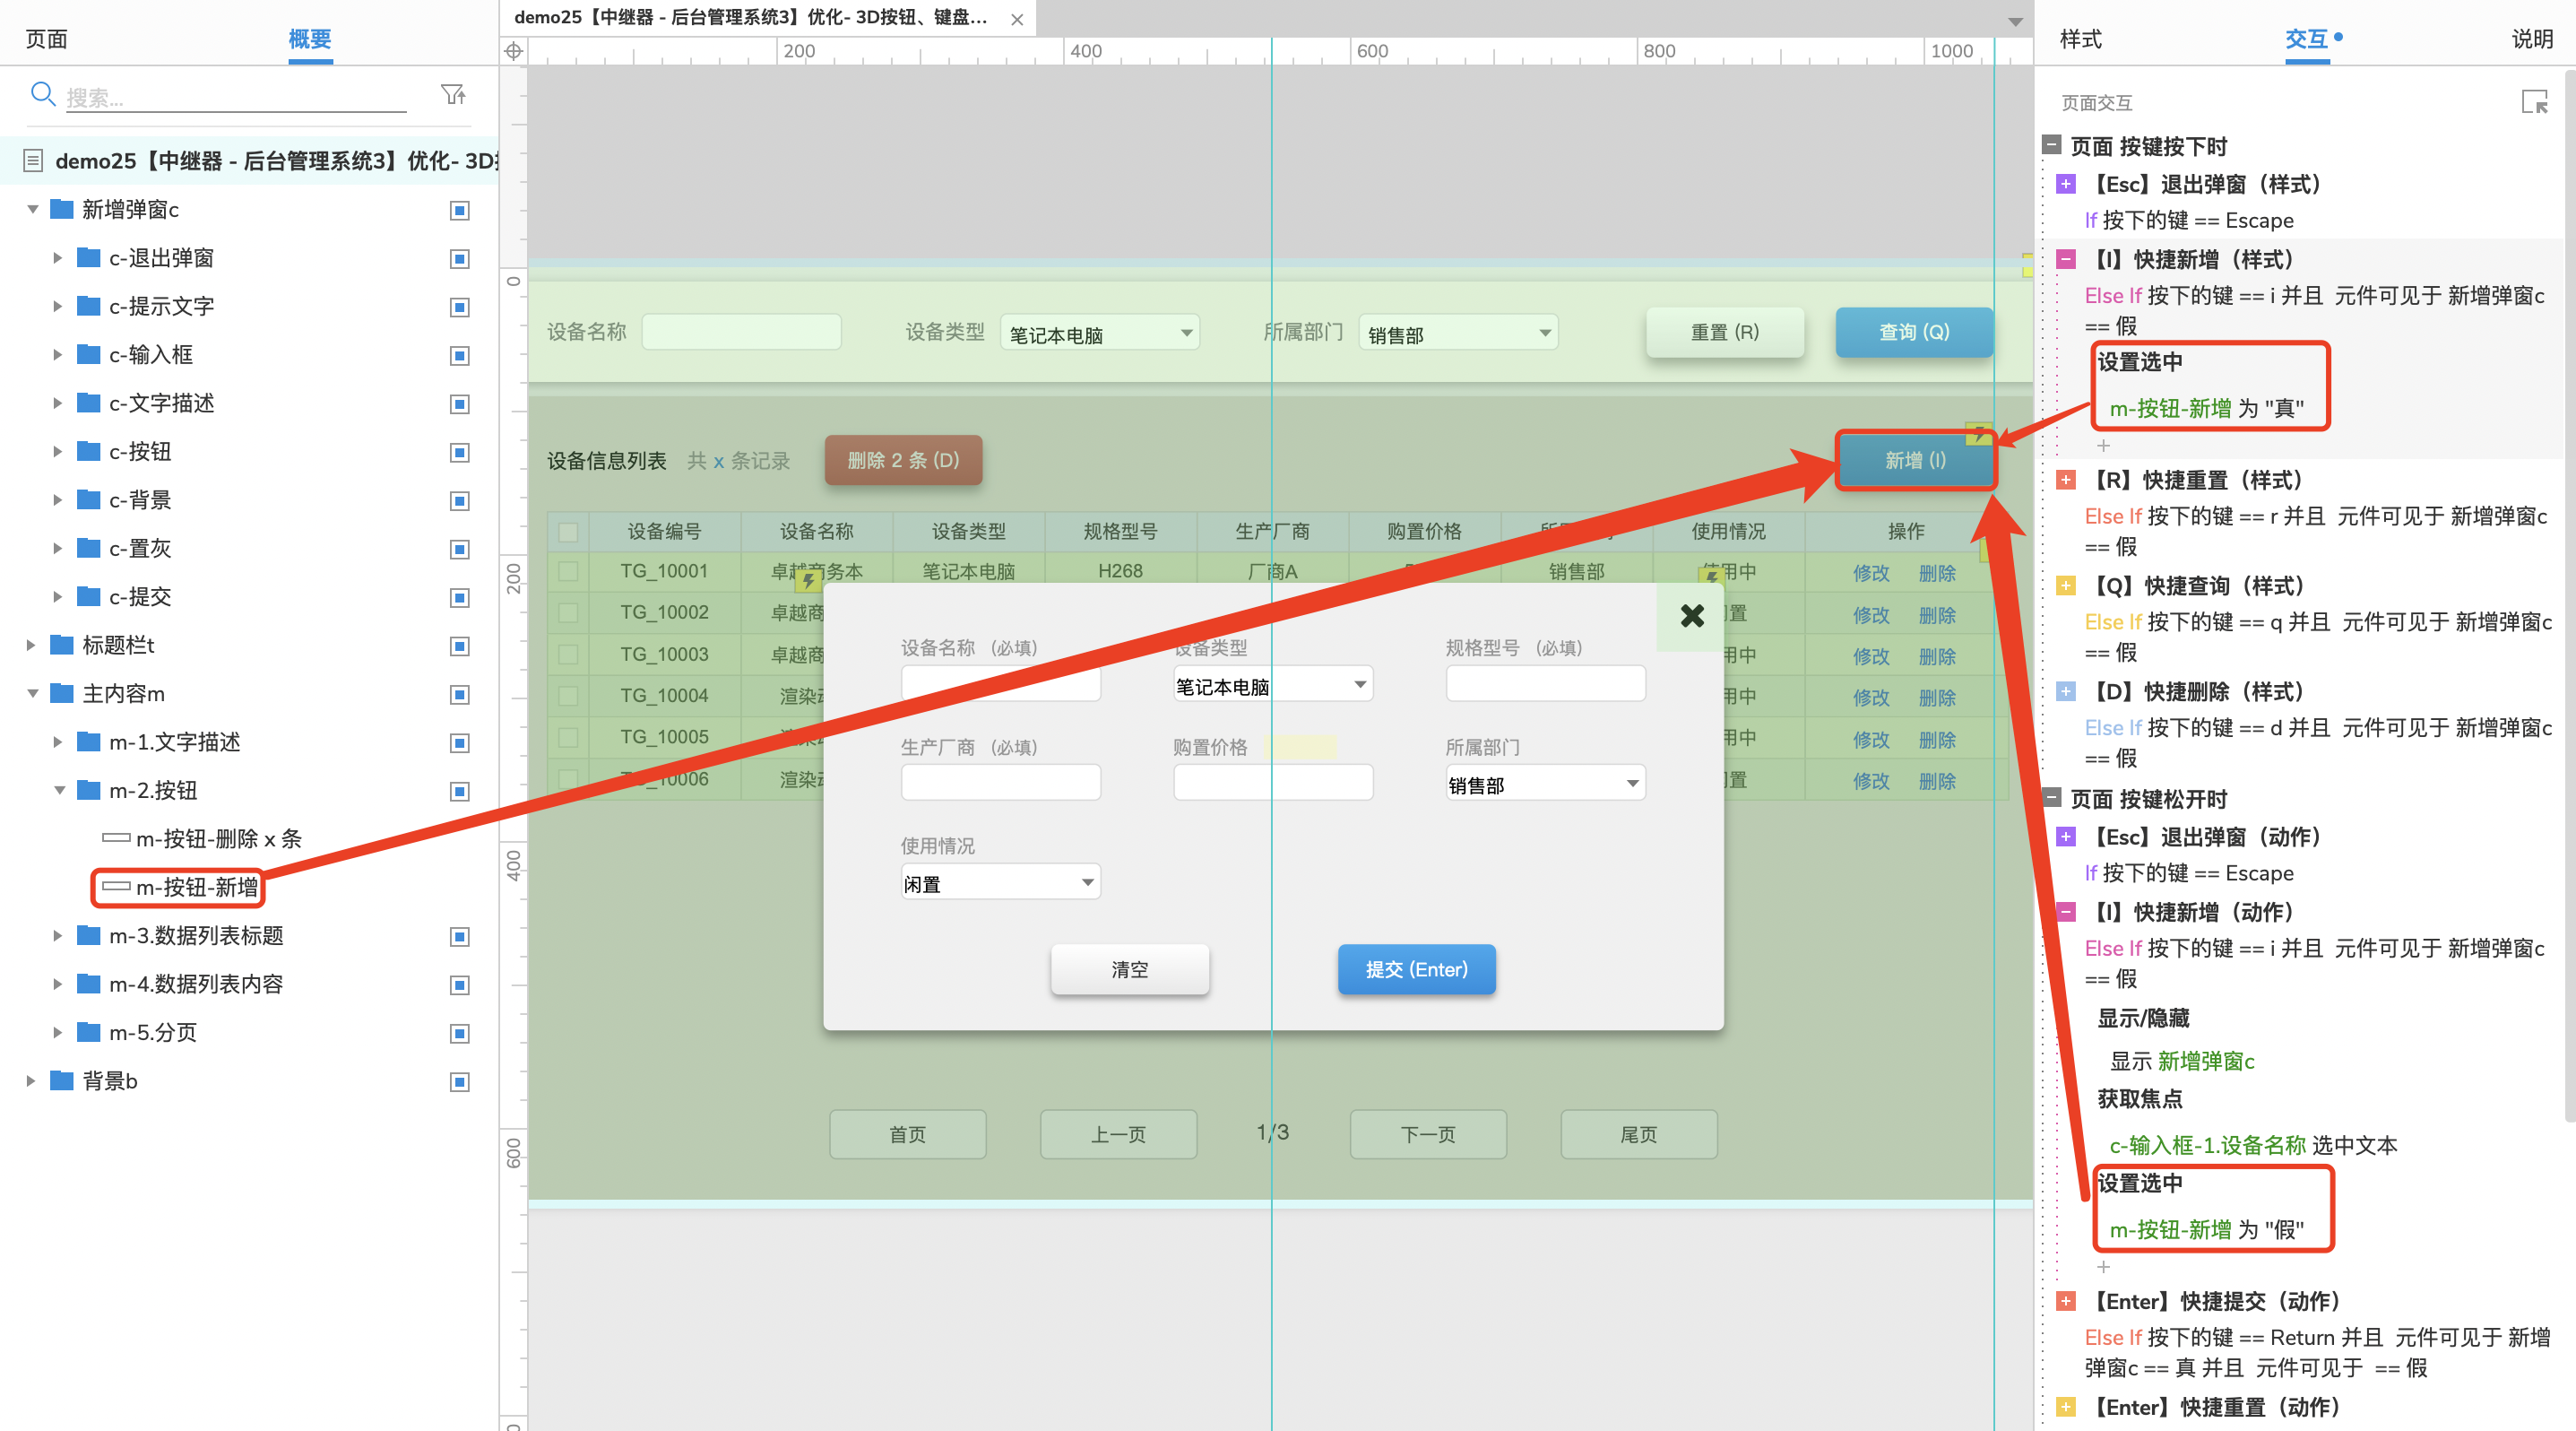The height and width of the screenshot is (1431, 2576).
Task: Click the page document icon for demo25
Action: [x=33, y=160]
